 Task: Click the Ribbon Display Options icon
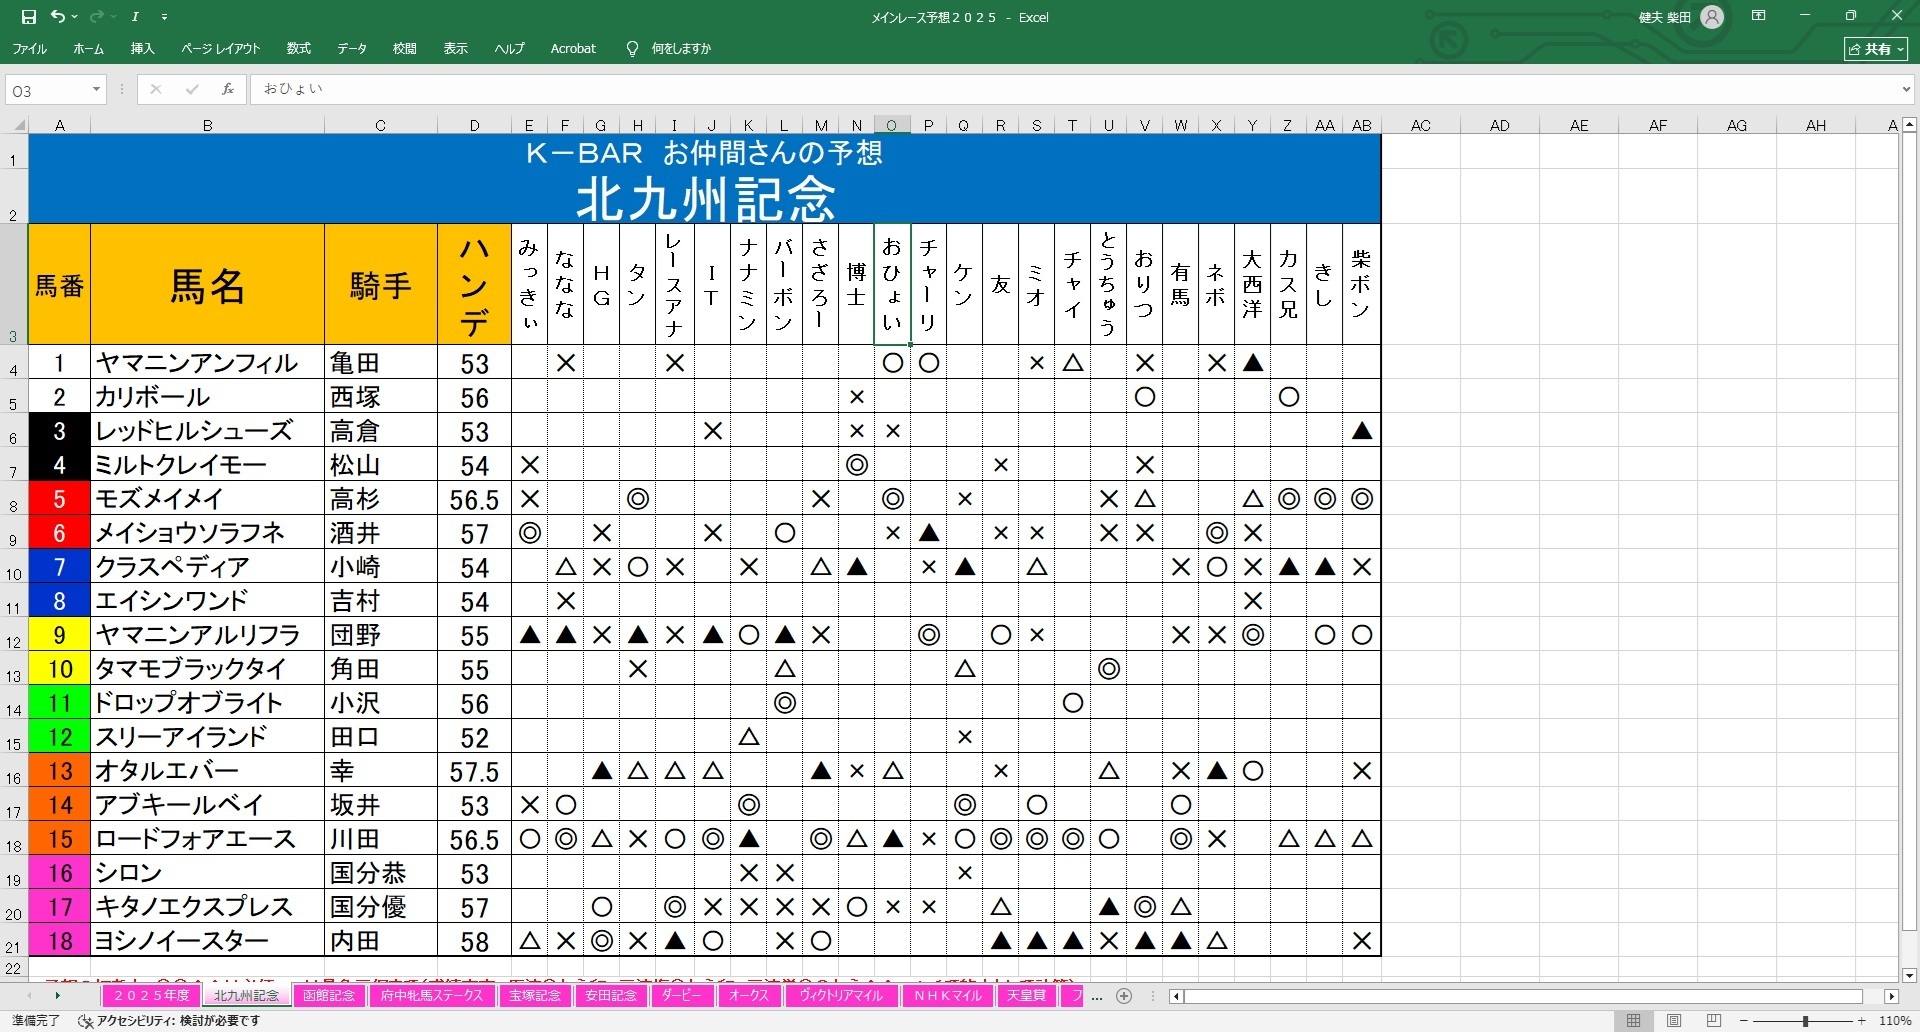[x=1759, y=16]
